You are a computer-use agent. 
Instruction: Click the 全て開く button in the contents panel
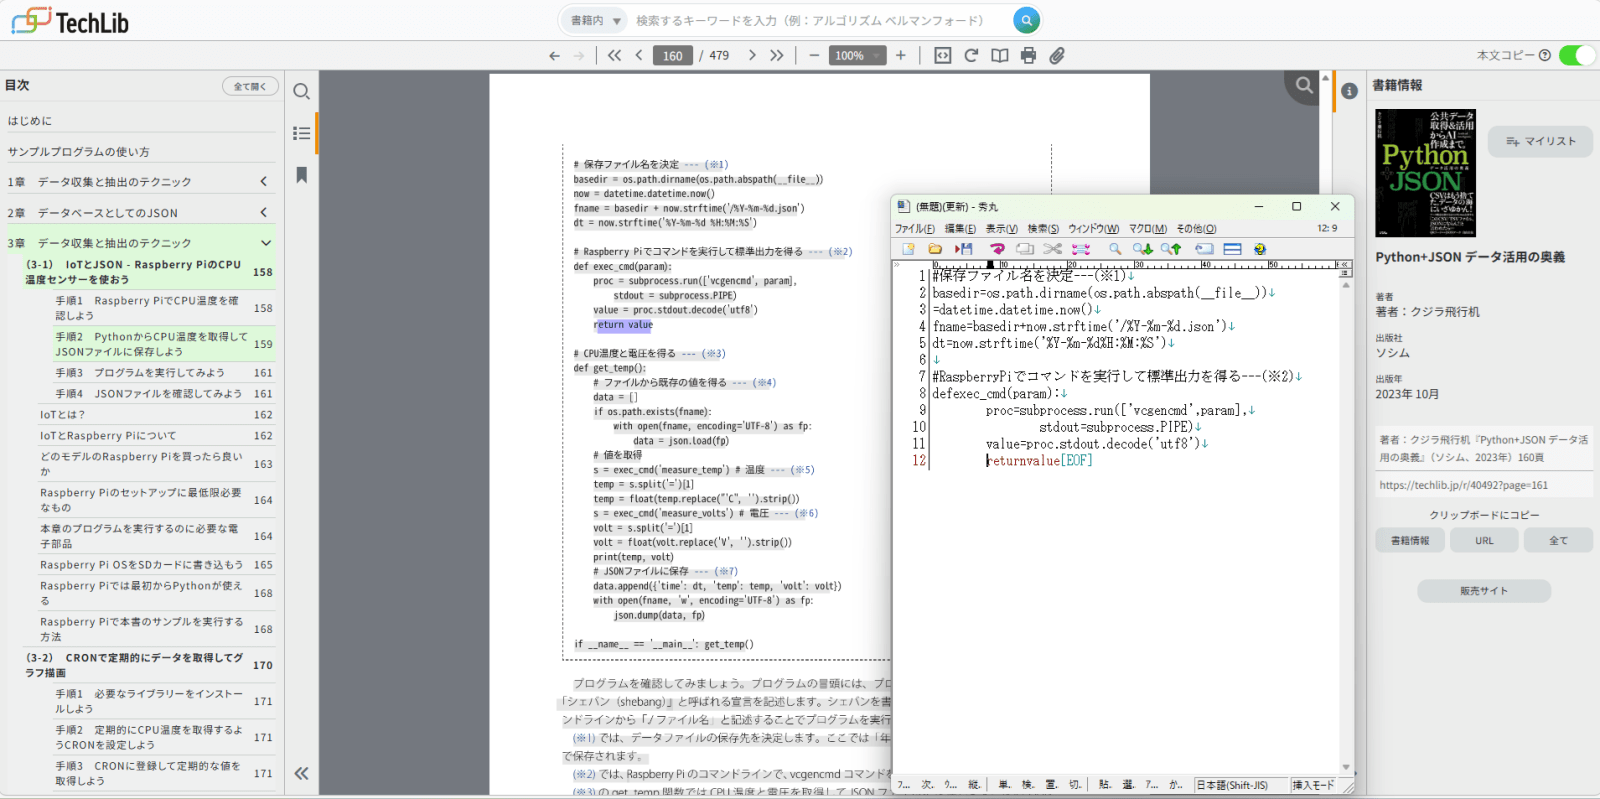(250, 86)
